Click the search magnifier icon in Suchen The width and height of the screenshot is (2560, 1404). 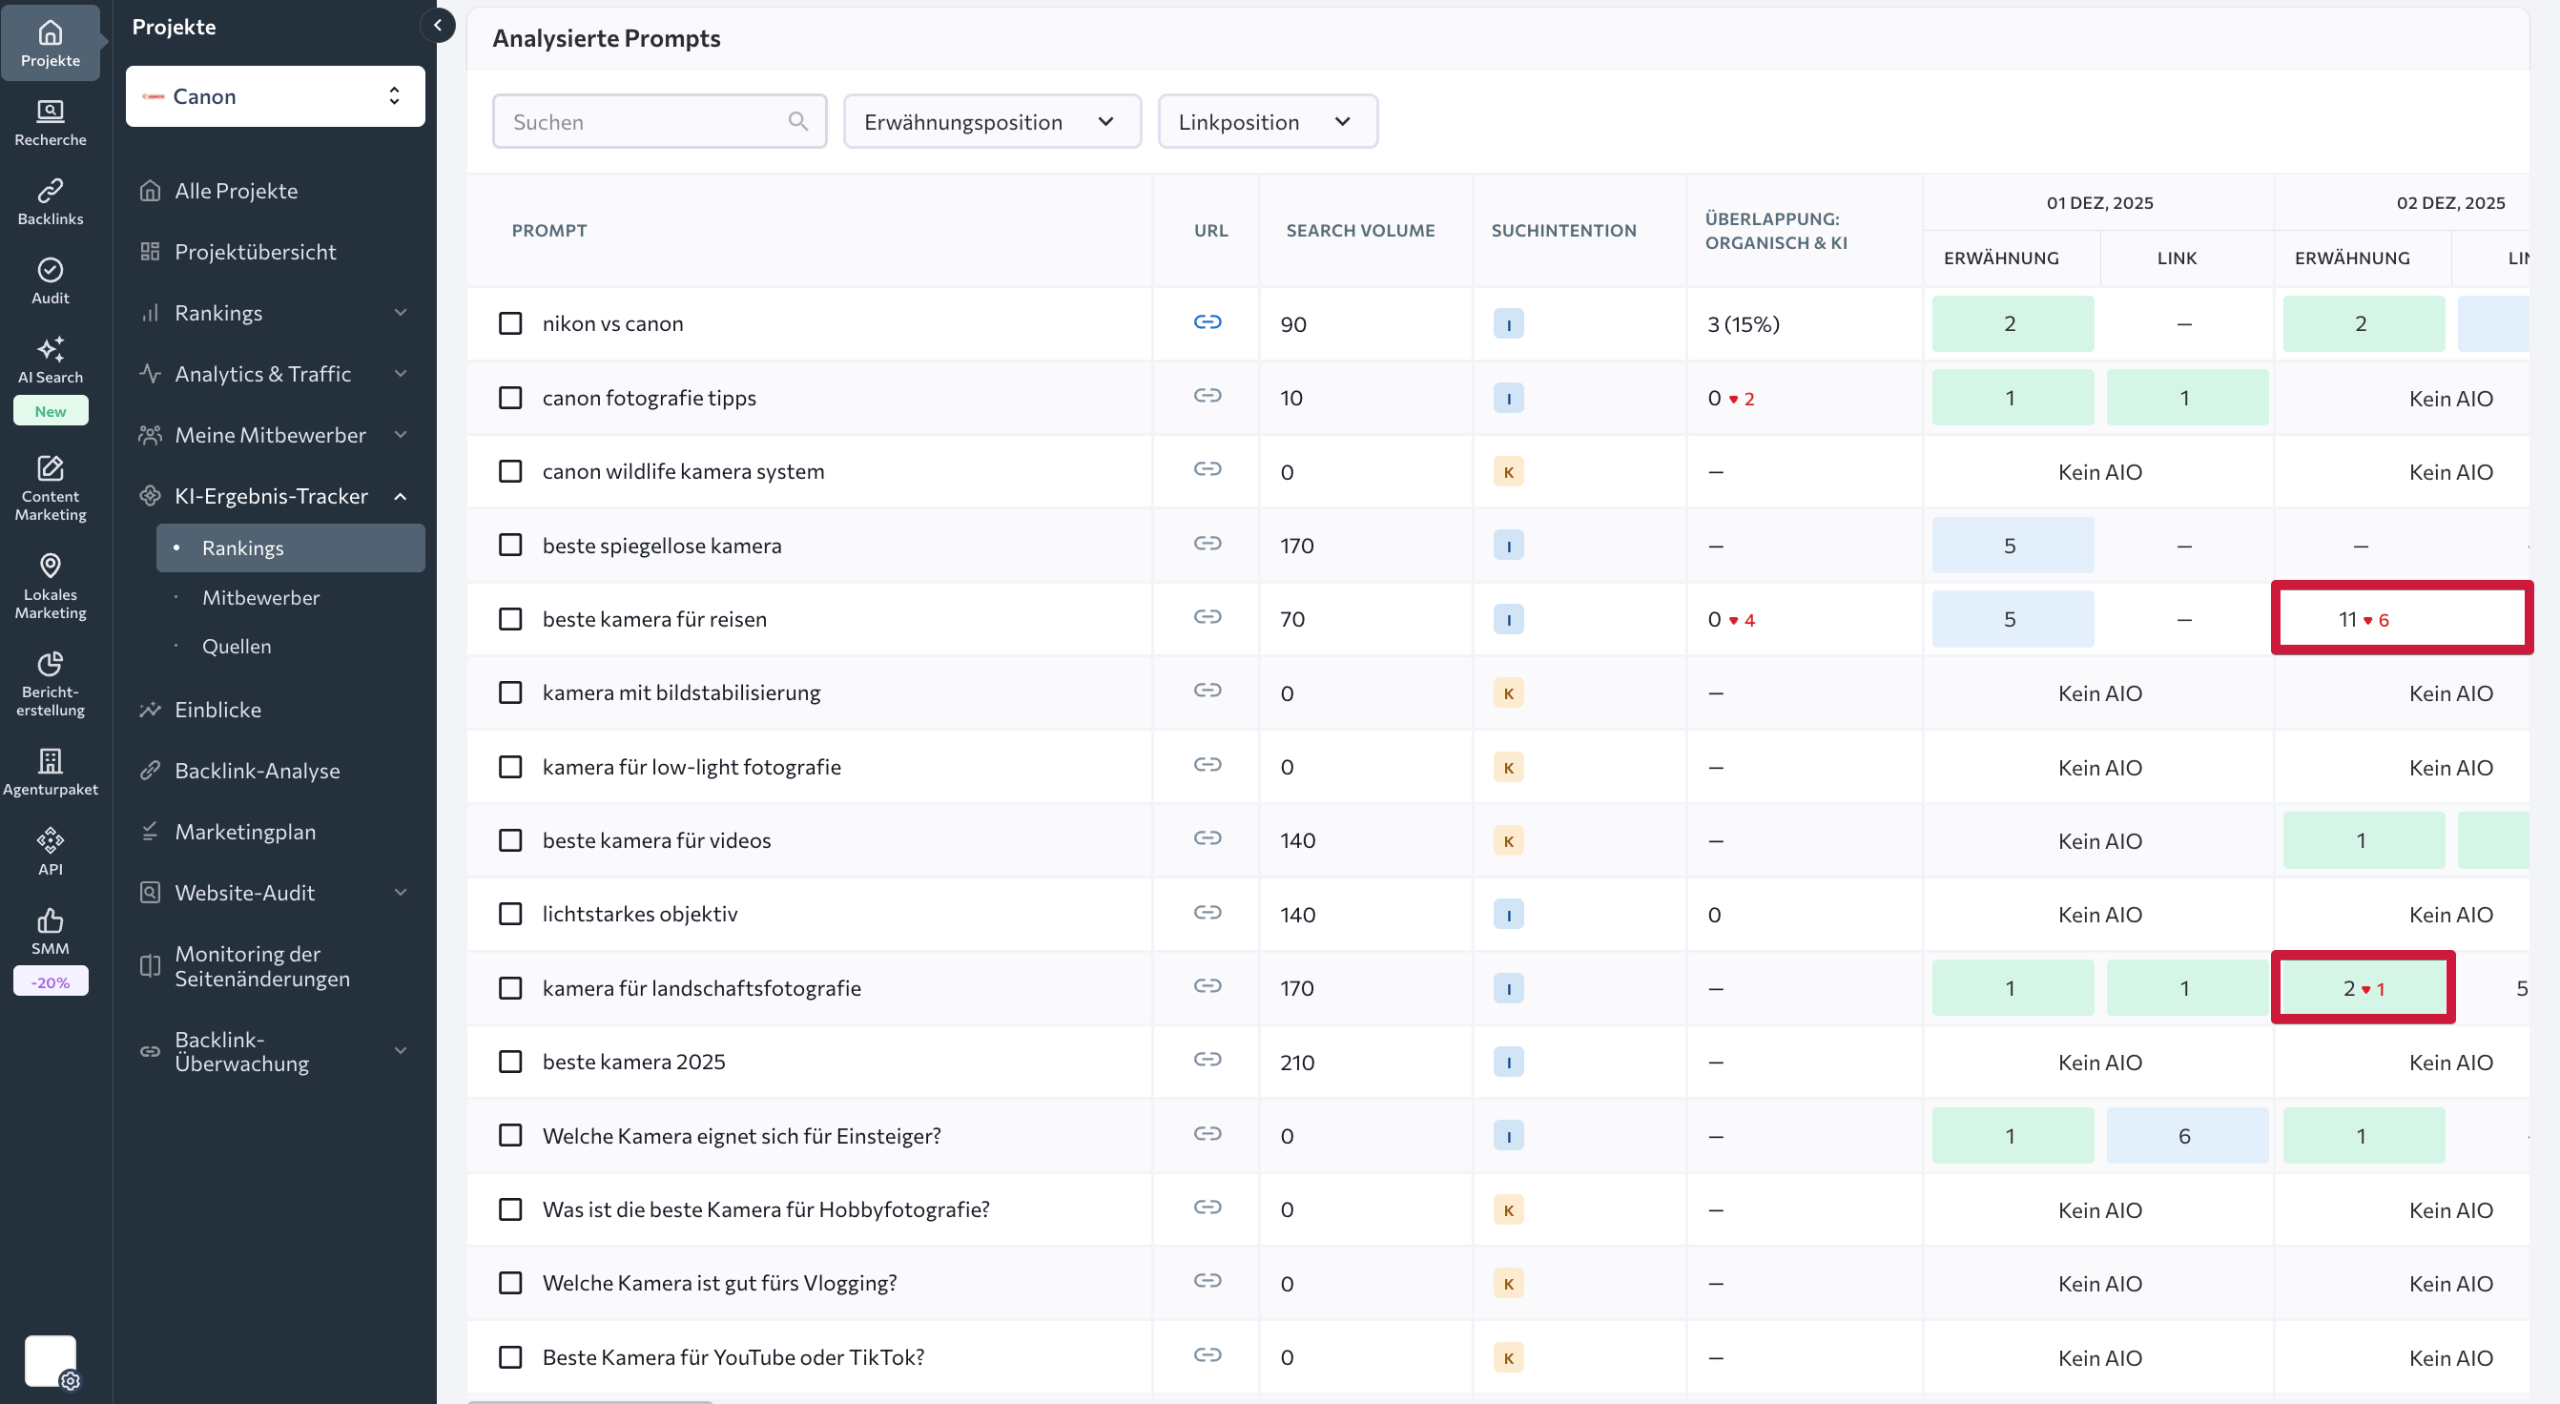[x=797, y=121]
